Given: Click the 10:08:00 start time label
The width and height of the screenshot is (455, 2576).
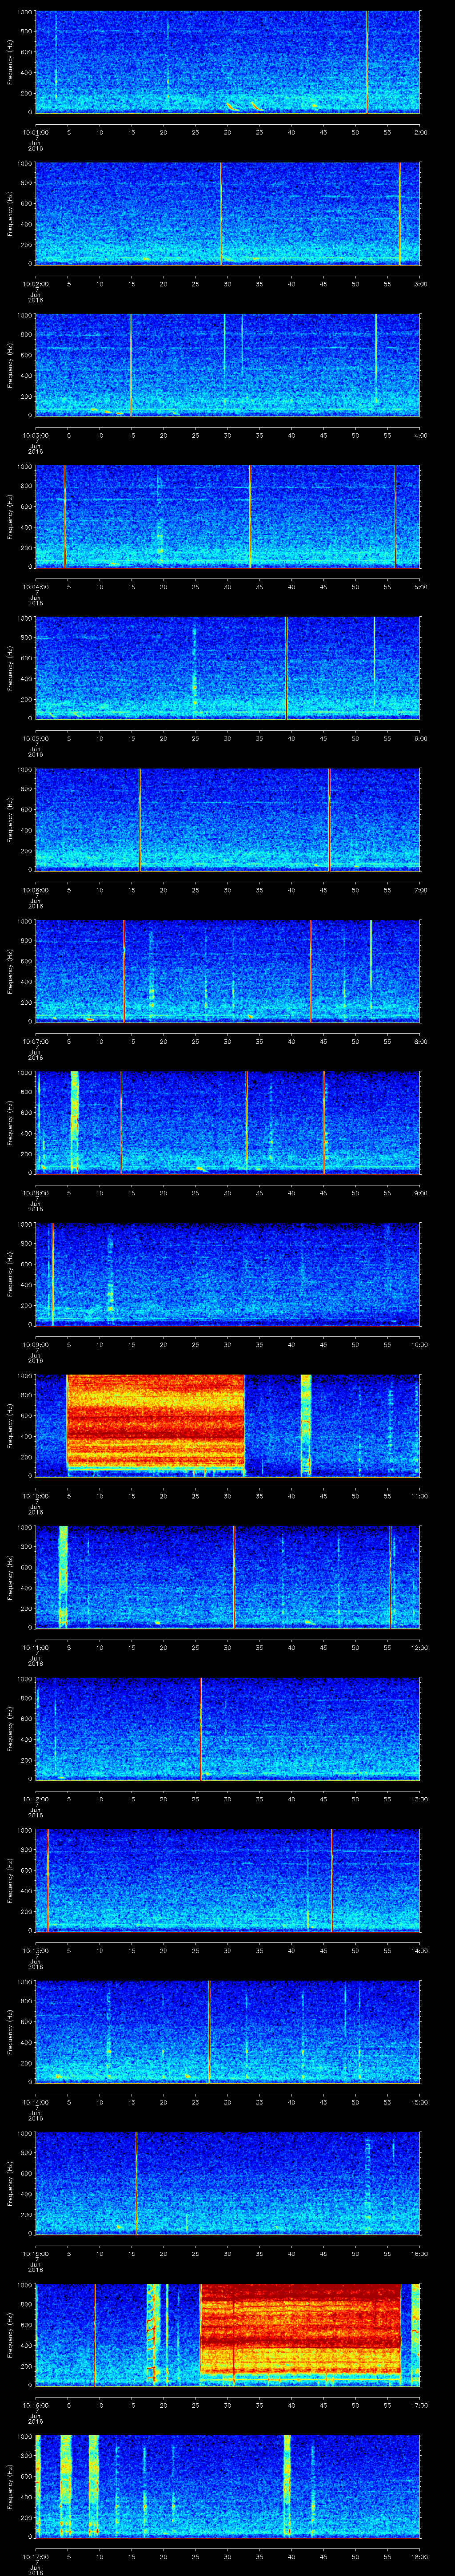Looking at the screenshot, I should [x=36, y=1192].
